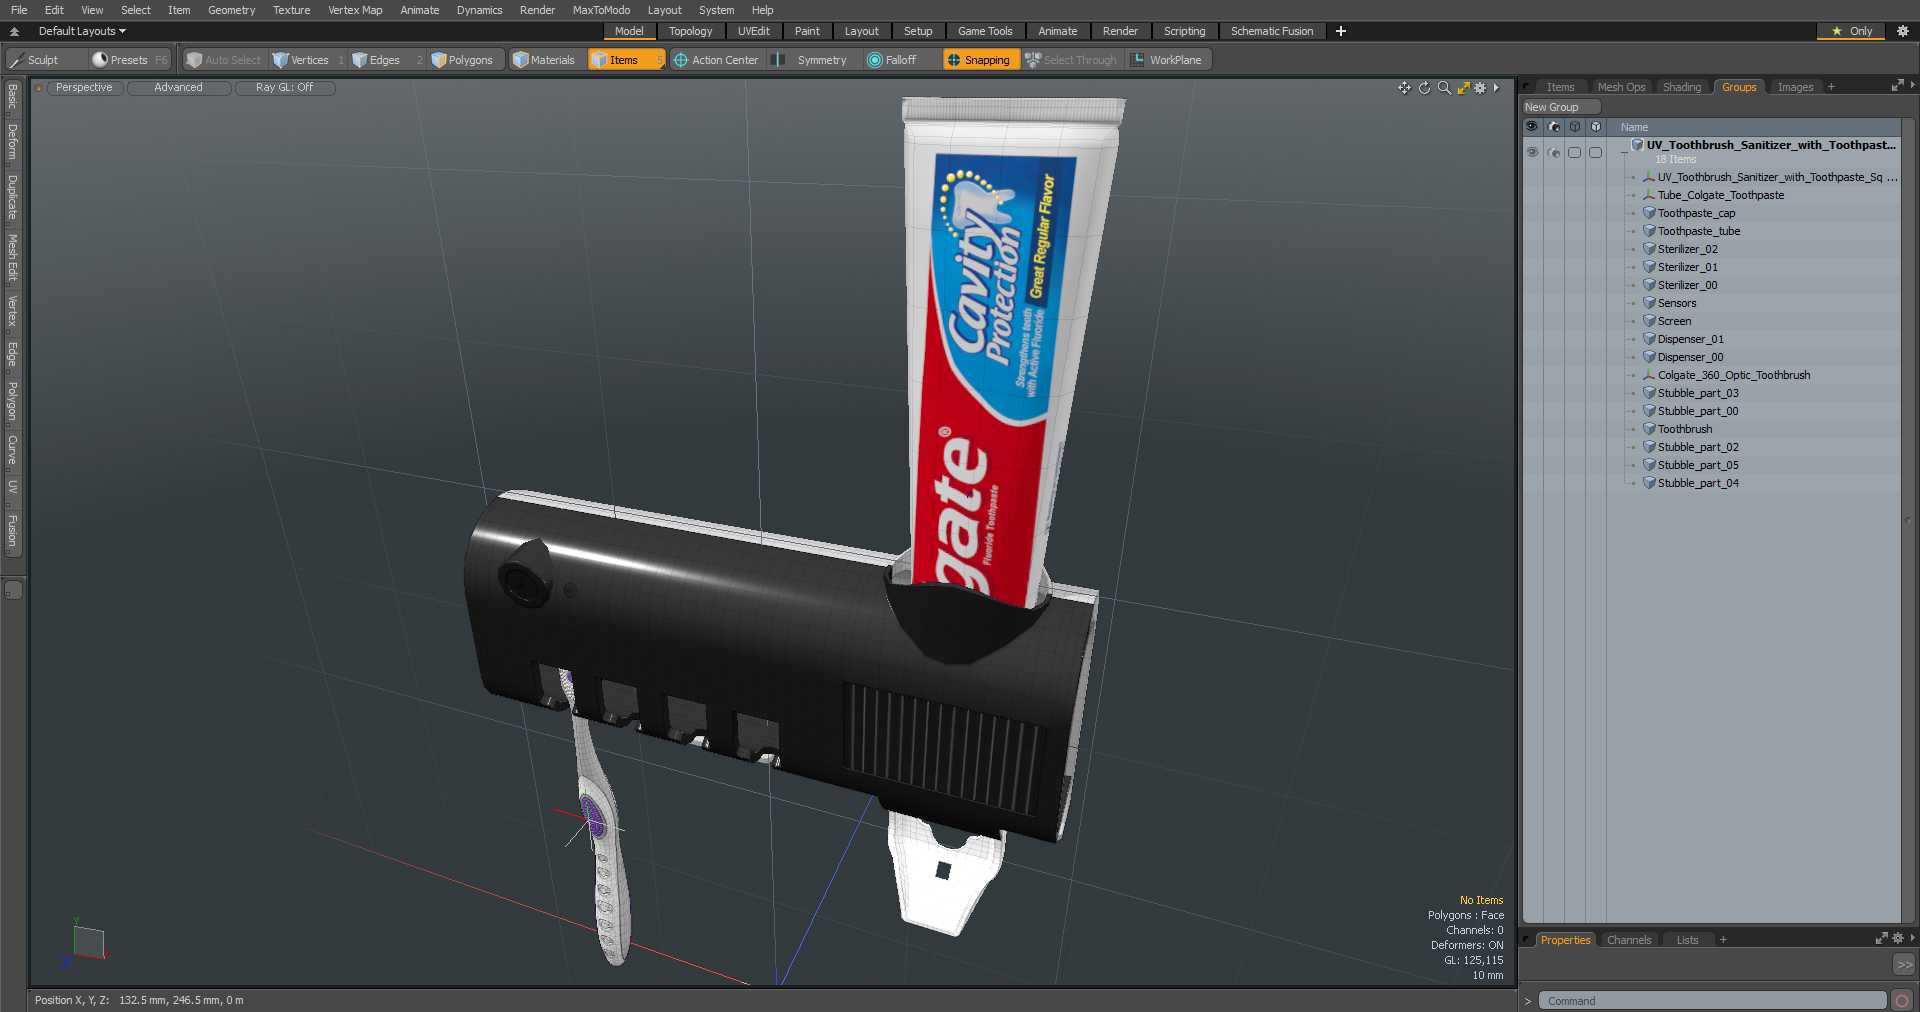Screen dimensions: 1920x1012
Task: Open the Perspective view dropdown
Action: click(84, 88)
